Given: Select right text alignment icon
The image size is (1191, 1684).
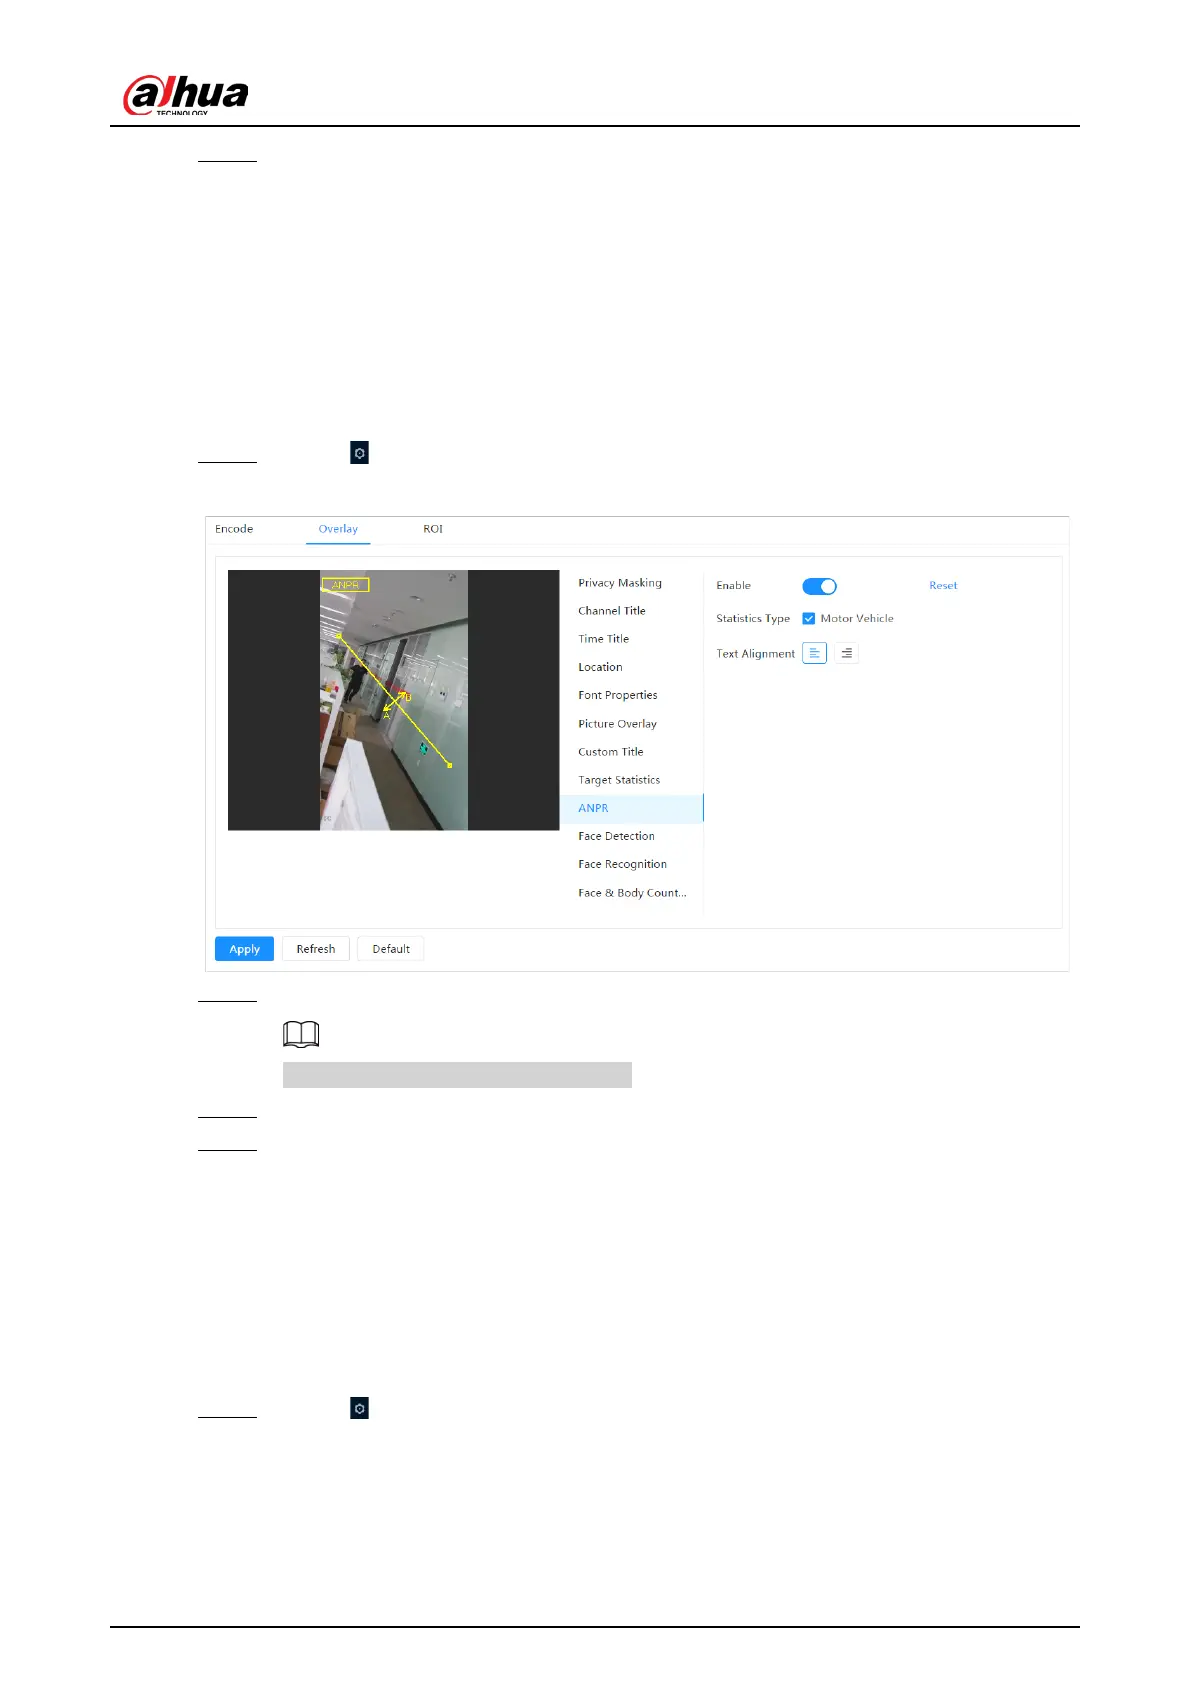Looking at the screenshot, I should [846, 653].
